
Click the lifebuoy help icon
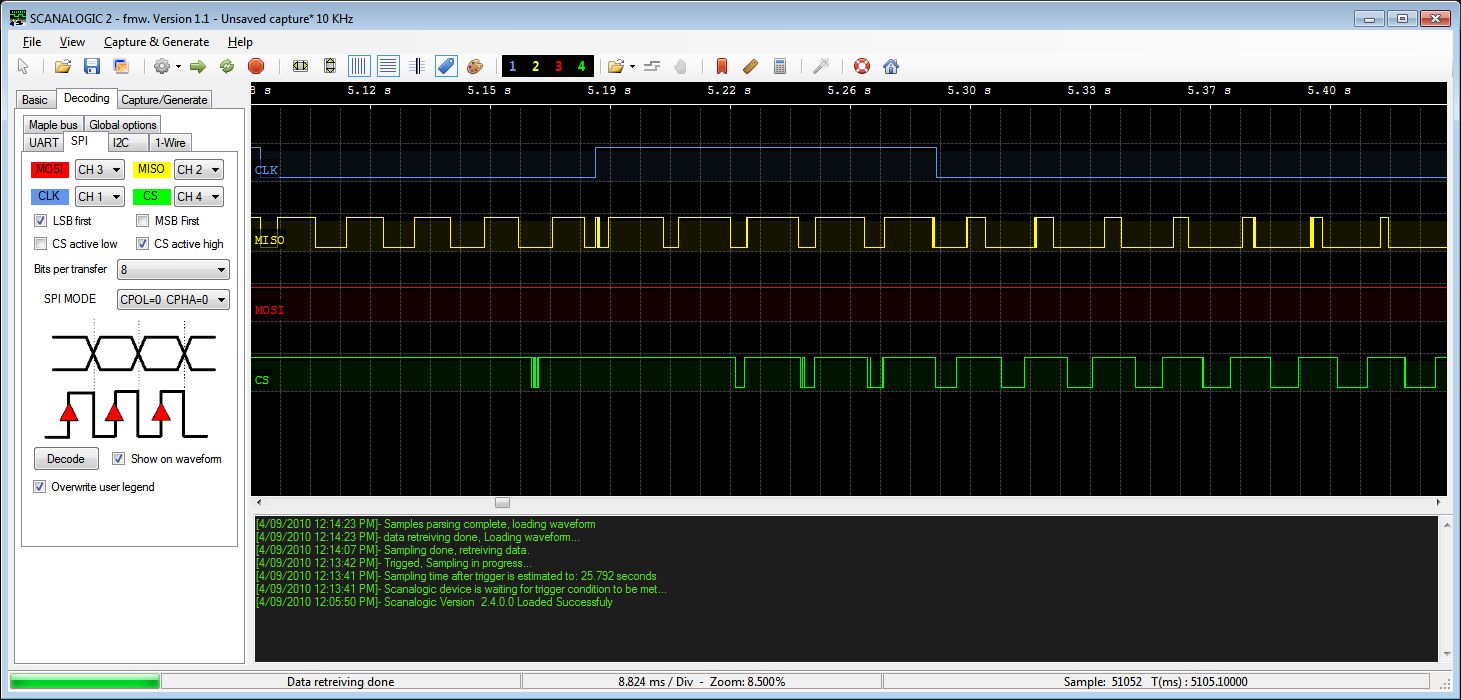click(861, 66)
